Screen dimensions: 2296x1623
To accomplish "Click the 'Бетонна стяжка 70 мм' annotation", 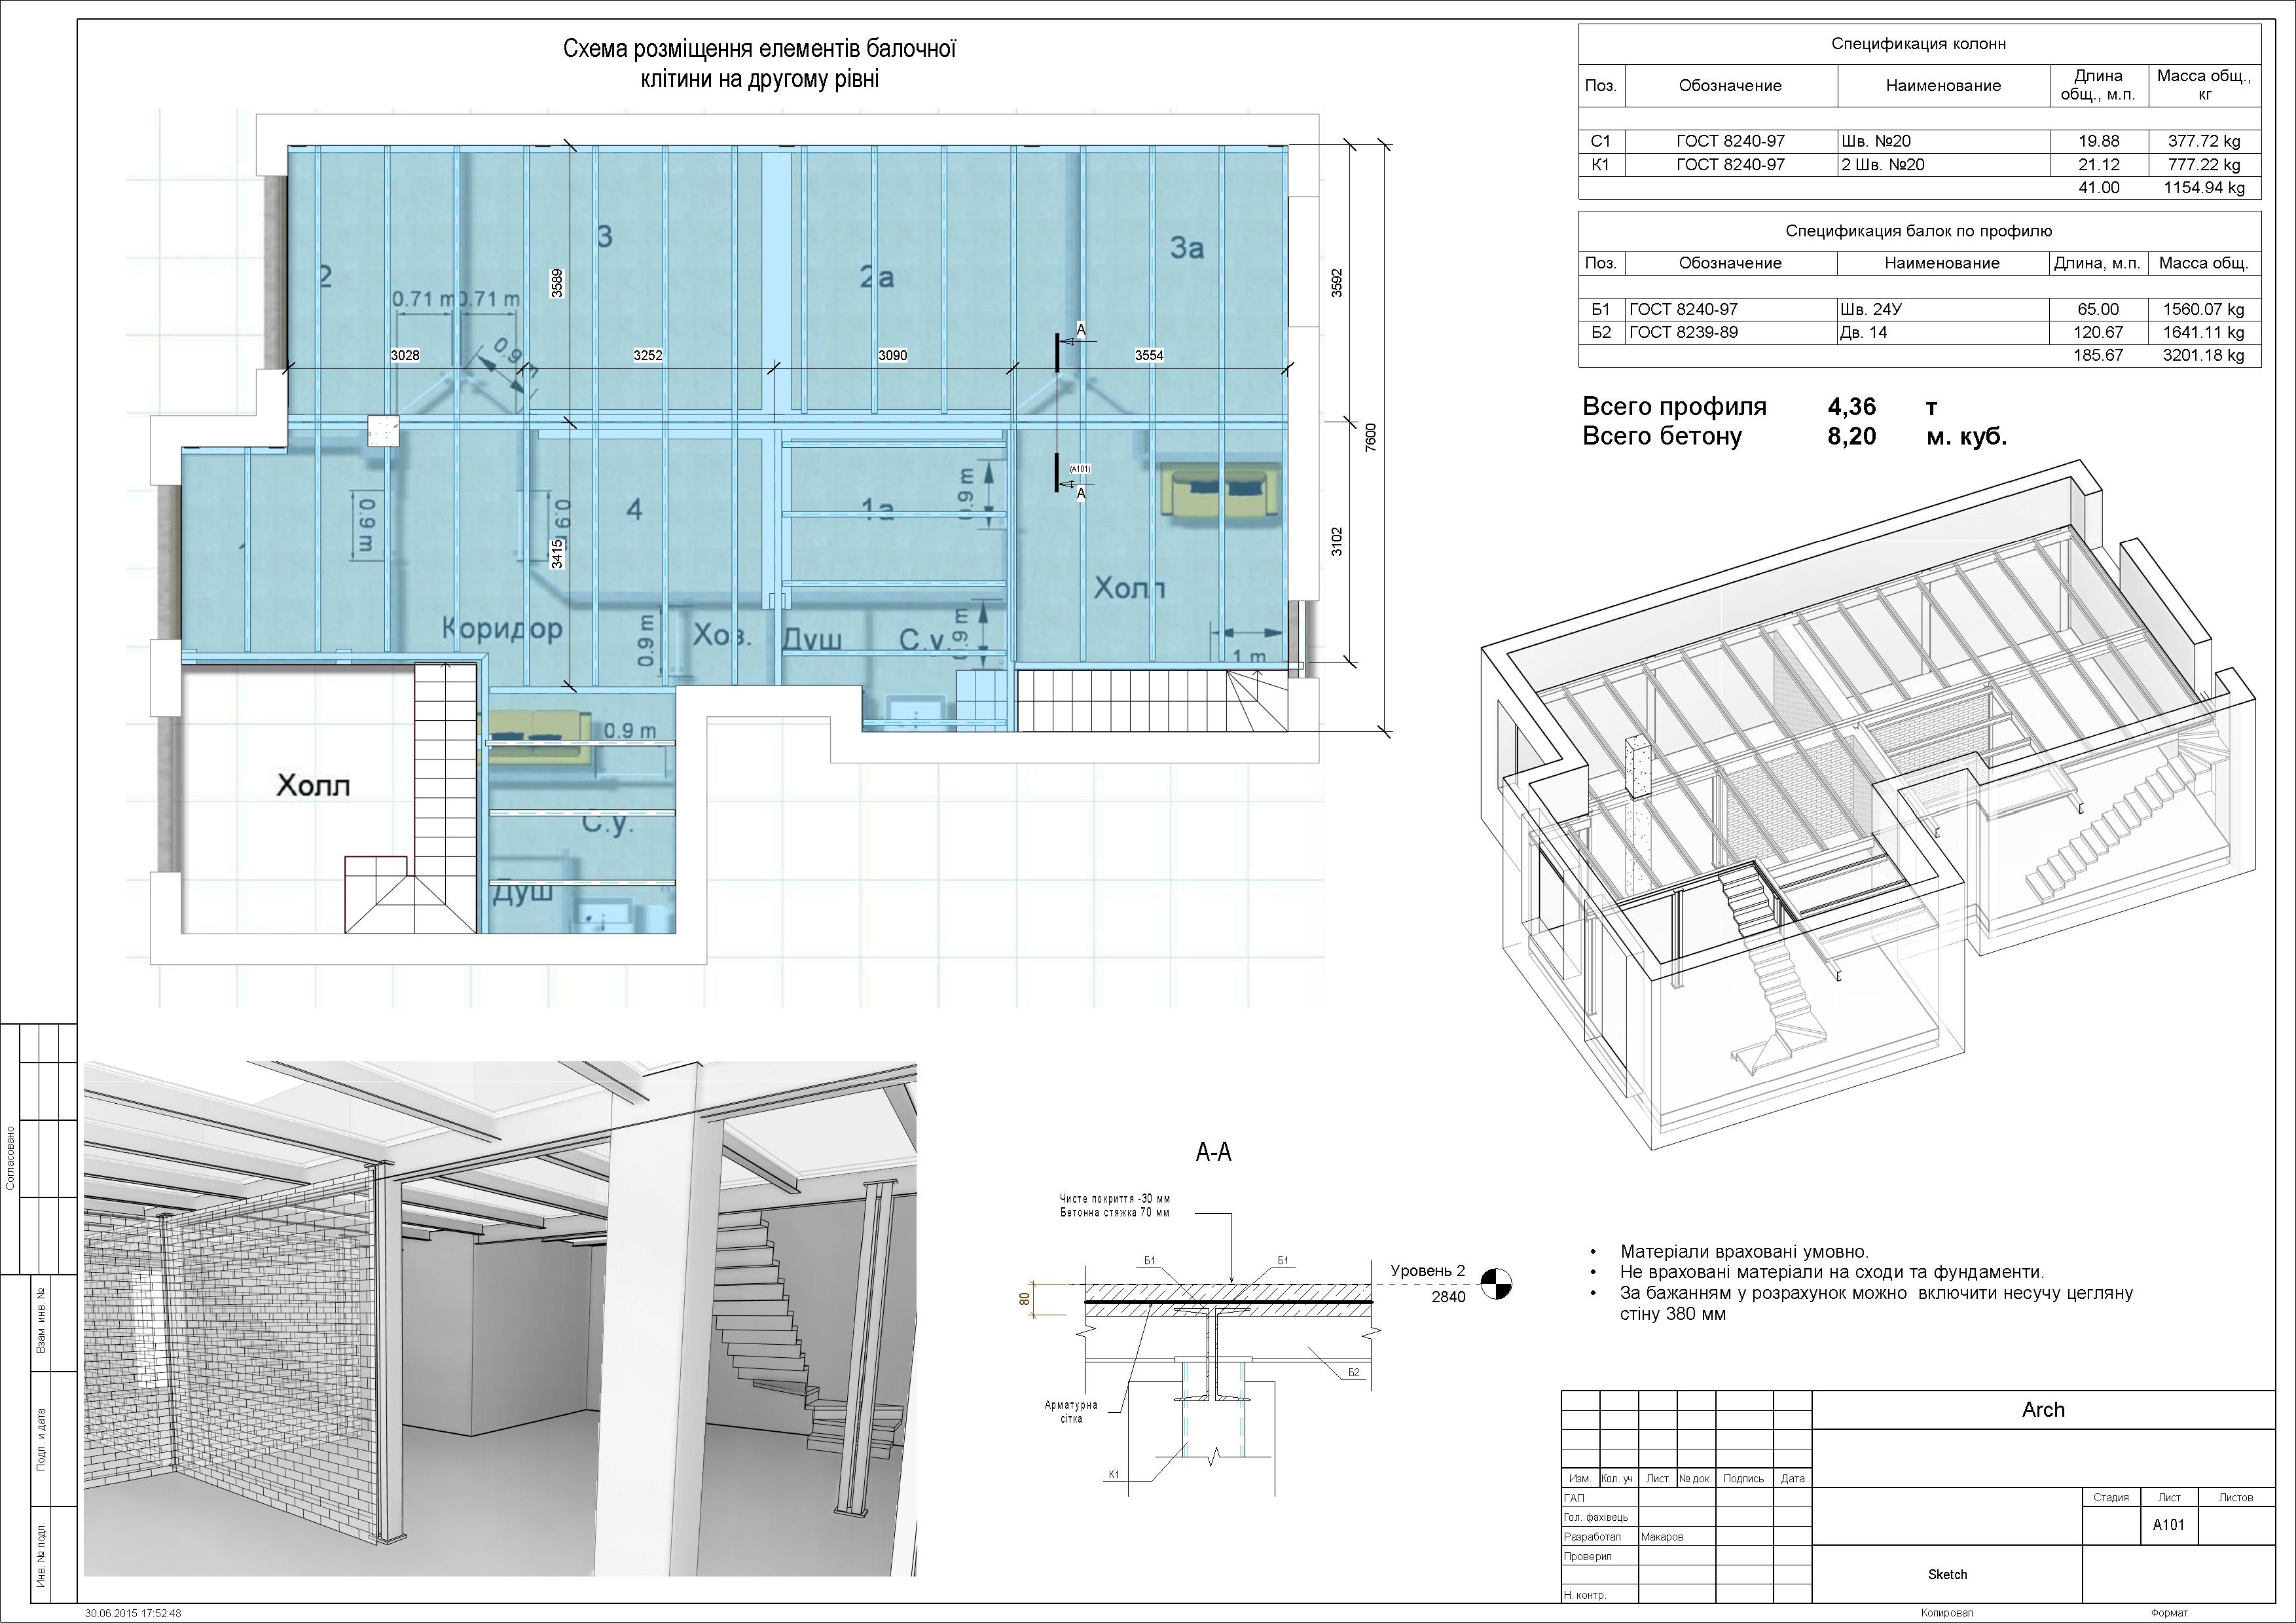I will [1115, 1212].
